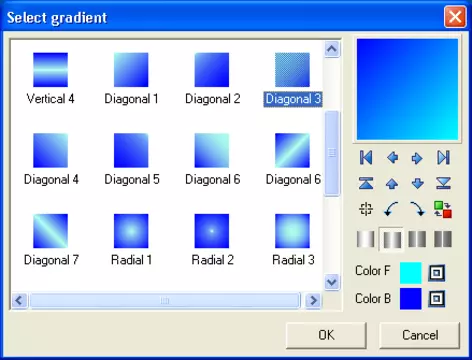Click the horizontal scroll right arrow
The width and height of the screenshot is (472, 360).
pos(313,301)
